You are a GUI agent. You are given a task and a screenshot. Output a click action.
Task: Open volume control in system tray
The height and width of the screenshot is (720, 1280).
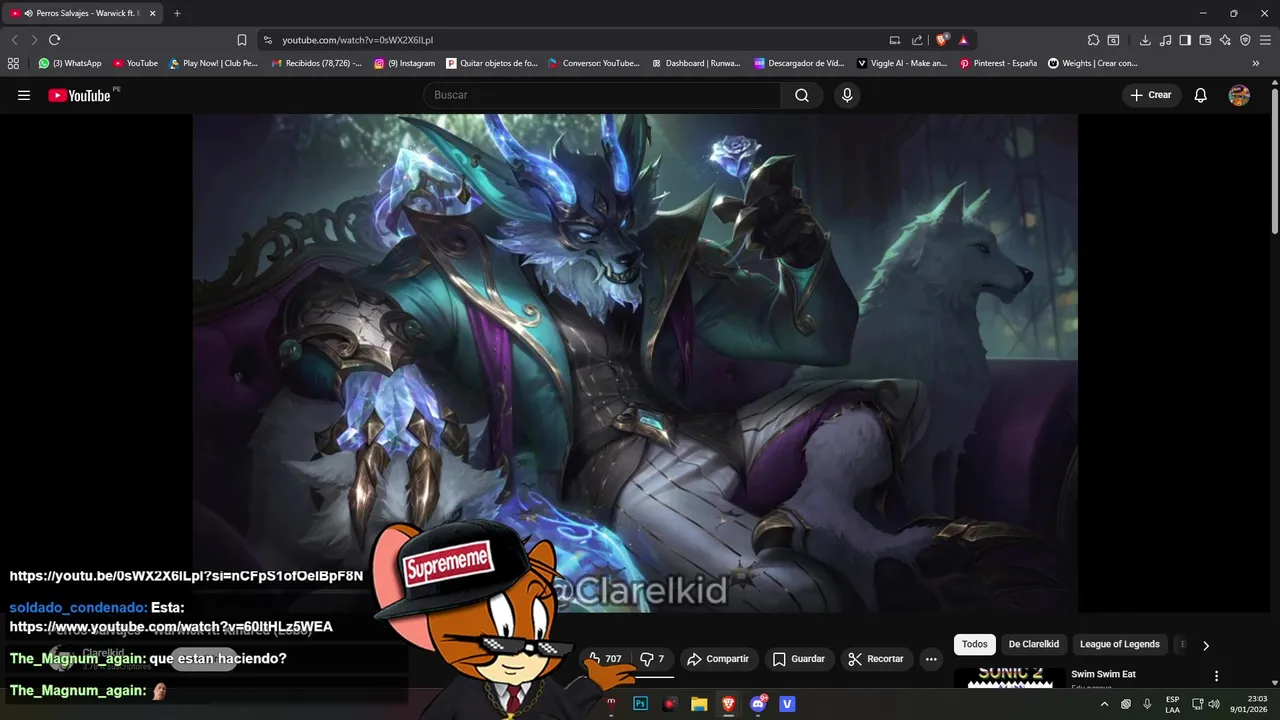pyautogui.click(x=1214, y=704)
